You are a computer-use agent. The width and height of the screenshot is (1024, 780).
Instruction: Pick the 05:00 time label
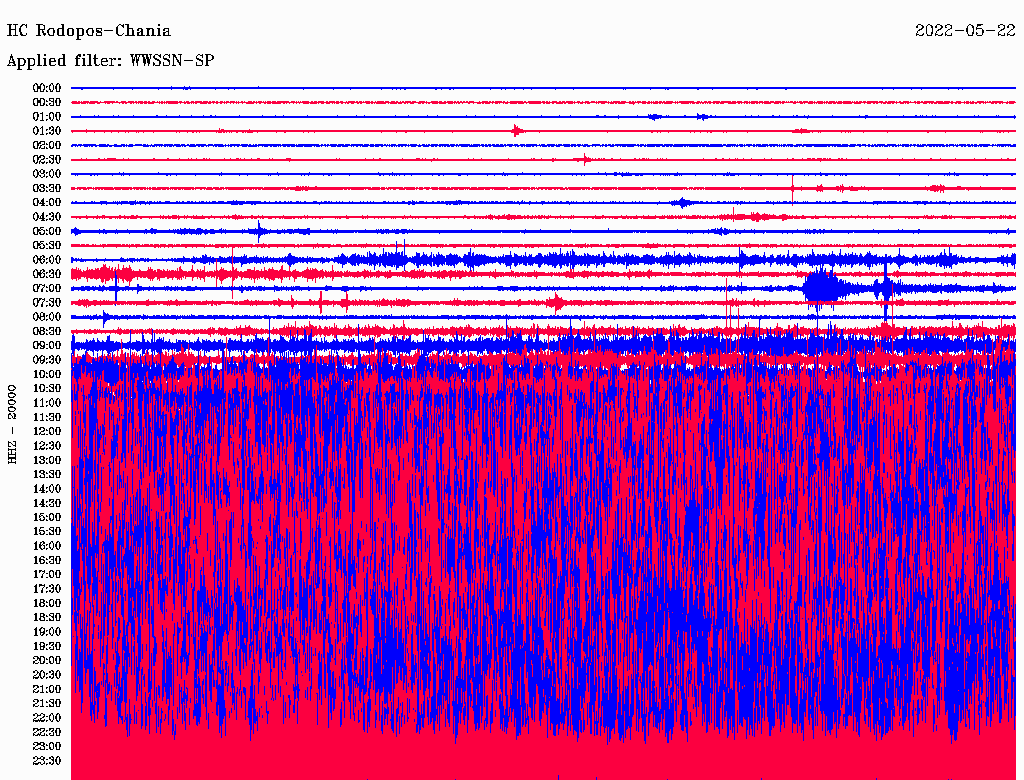pyautogui.click(x=47, y=231)
